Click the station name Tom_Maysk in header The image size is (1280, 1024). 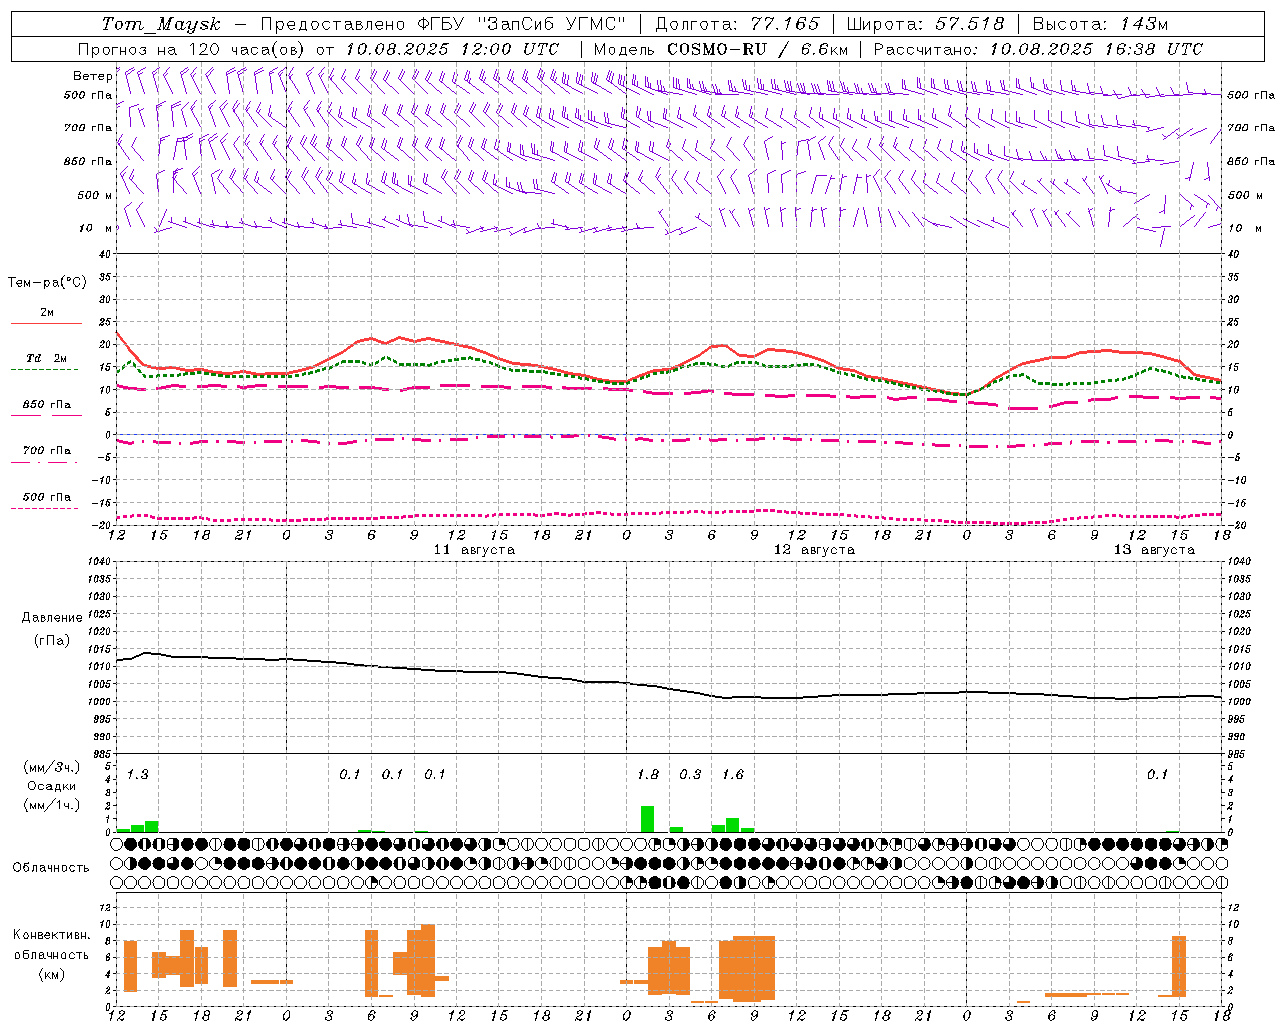pos(161,24)
